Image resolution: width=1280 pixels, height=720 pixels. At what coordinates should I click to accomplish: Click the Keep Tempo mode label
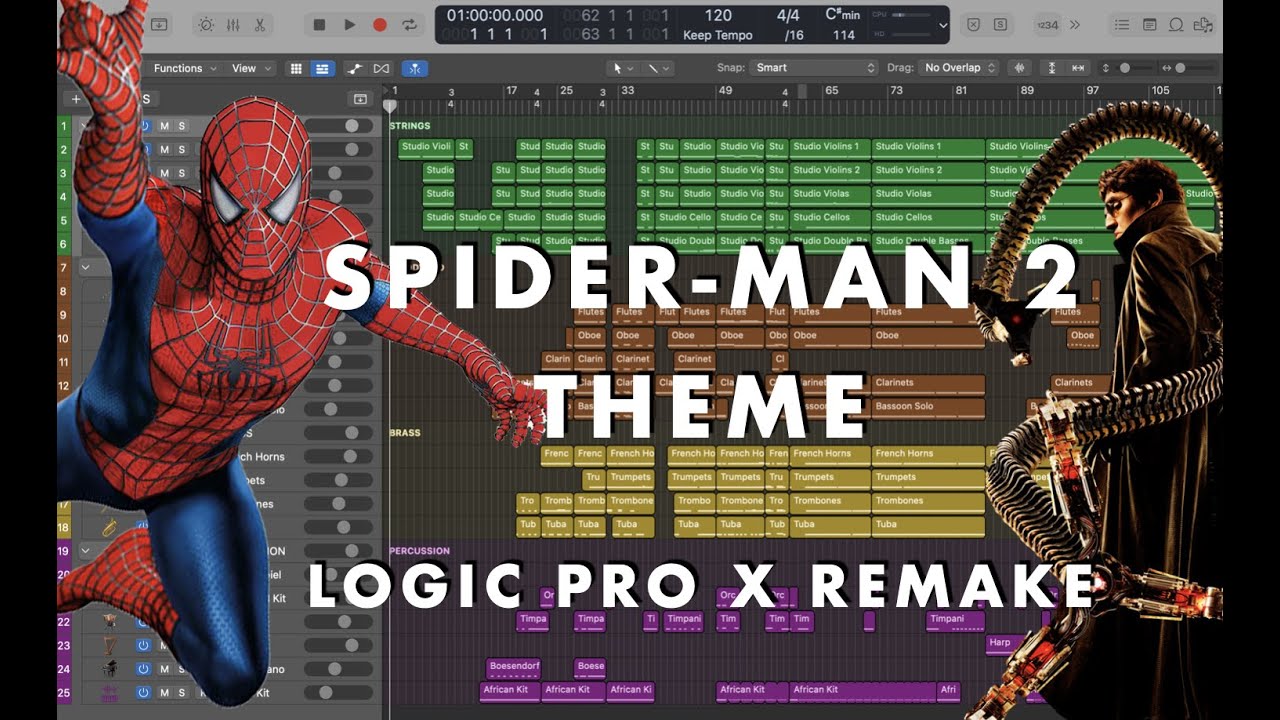pyautogui.click(x=718, y=35)
